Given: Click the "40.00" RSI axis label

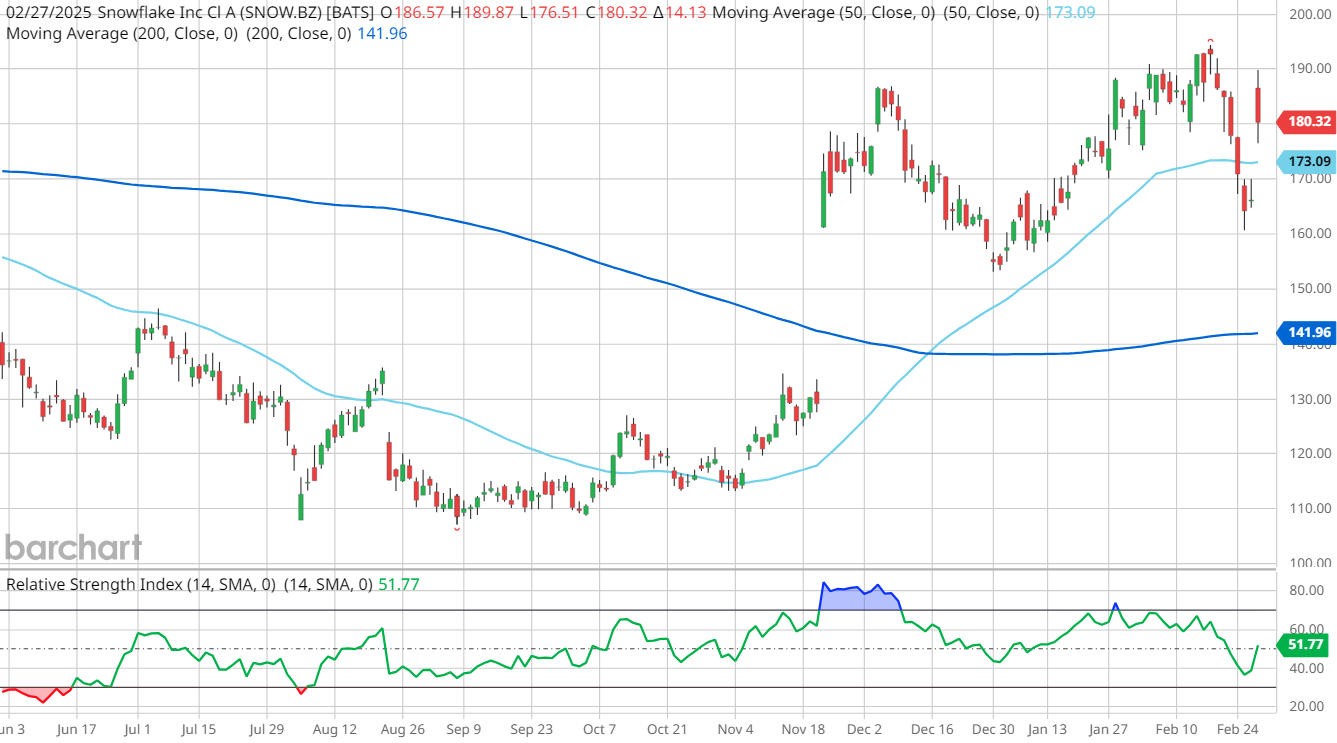Looking at the screenshot, I should (1307, 668).
